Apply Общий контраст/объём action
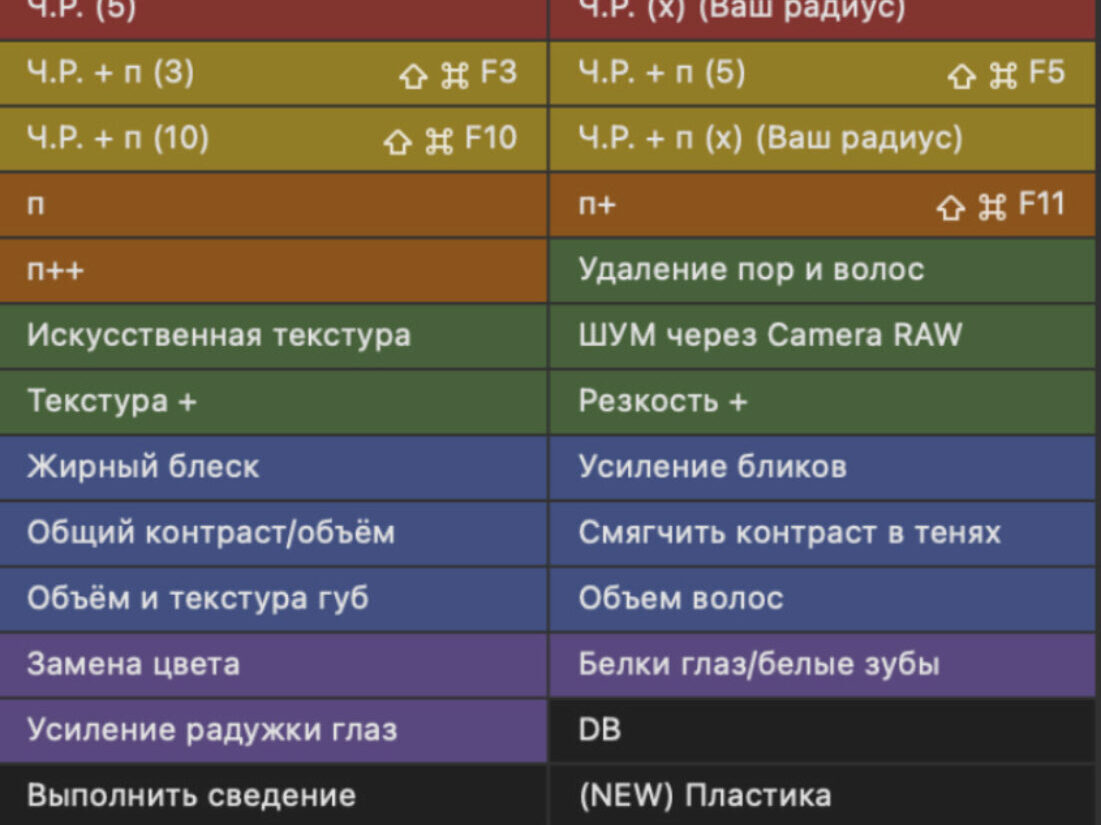 click(272, 533)
